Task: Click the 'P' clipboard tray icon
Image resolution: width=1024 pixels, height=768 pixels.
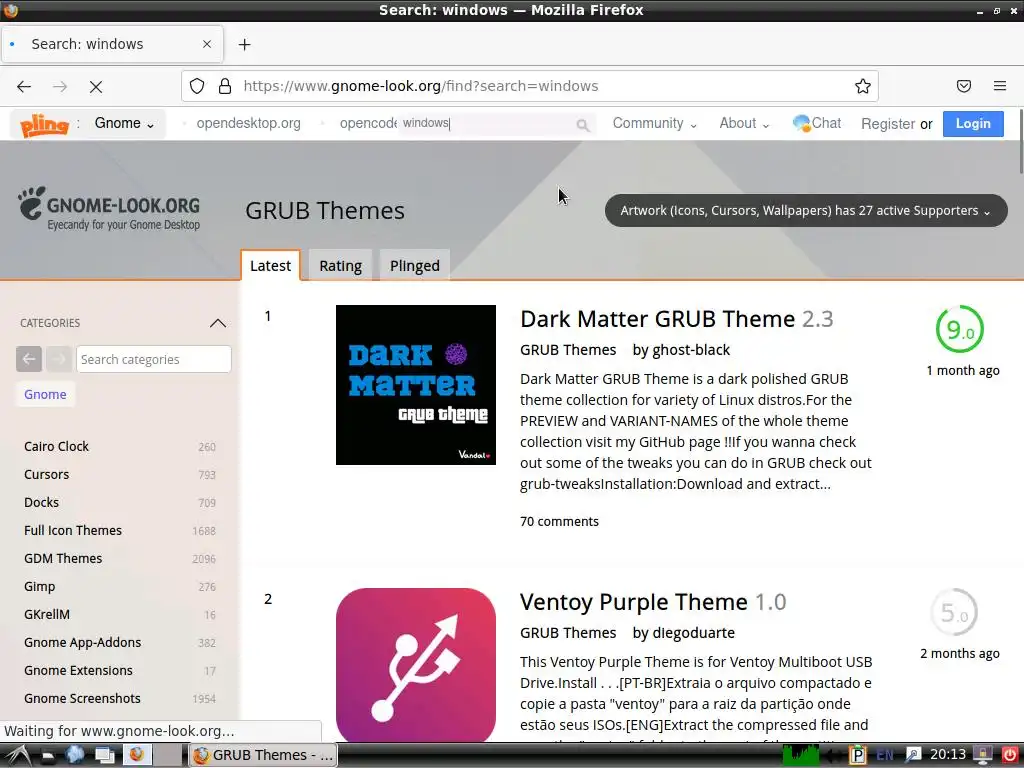Action: click(x=857, y=755)
